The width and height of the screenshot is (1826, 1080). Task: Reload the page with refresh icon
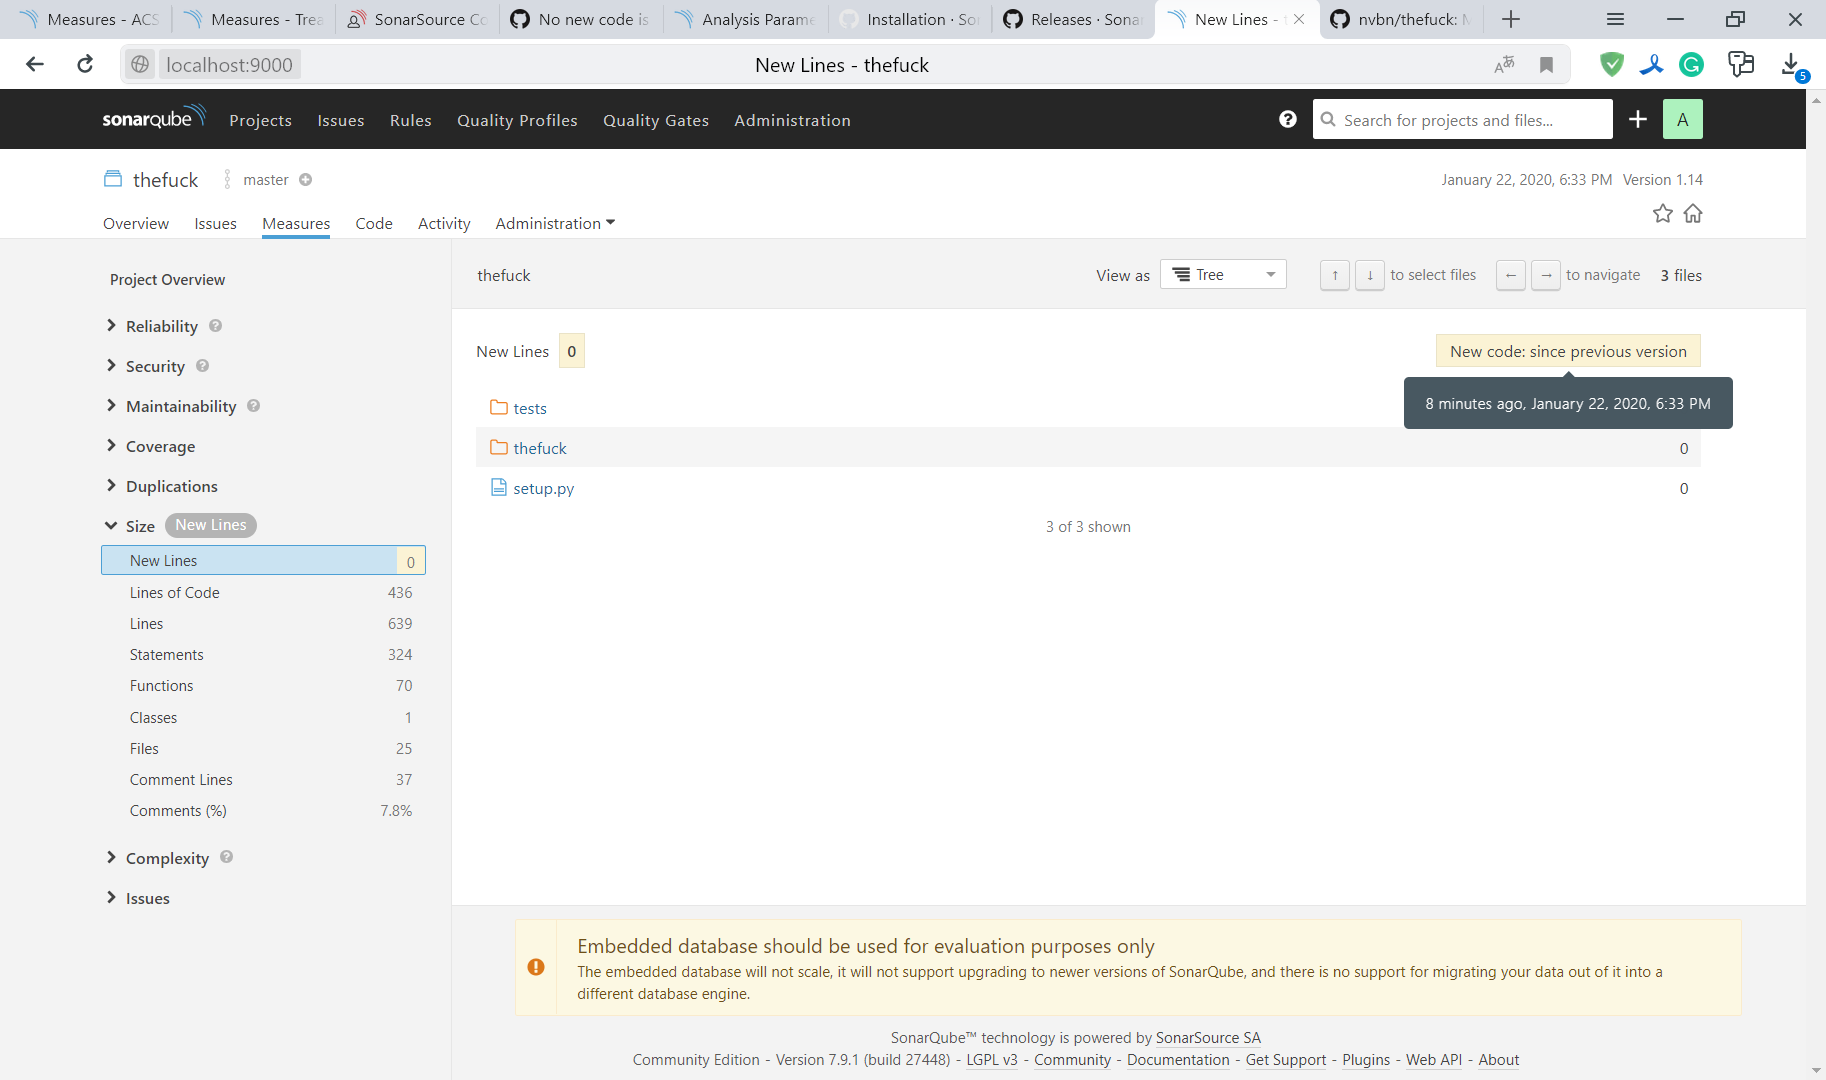pos(85,65)
